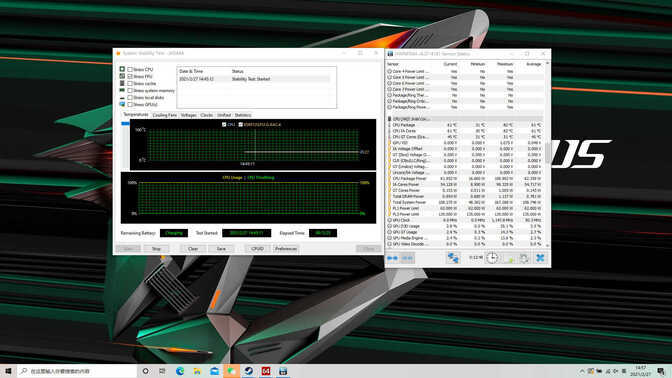The height and width of the screenshot is (378, 672).
Task: Enable the Stress system memory checkbox
Action: [130, 90]
